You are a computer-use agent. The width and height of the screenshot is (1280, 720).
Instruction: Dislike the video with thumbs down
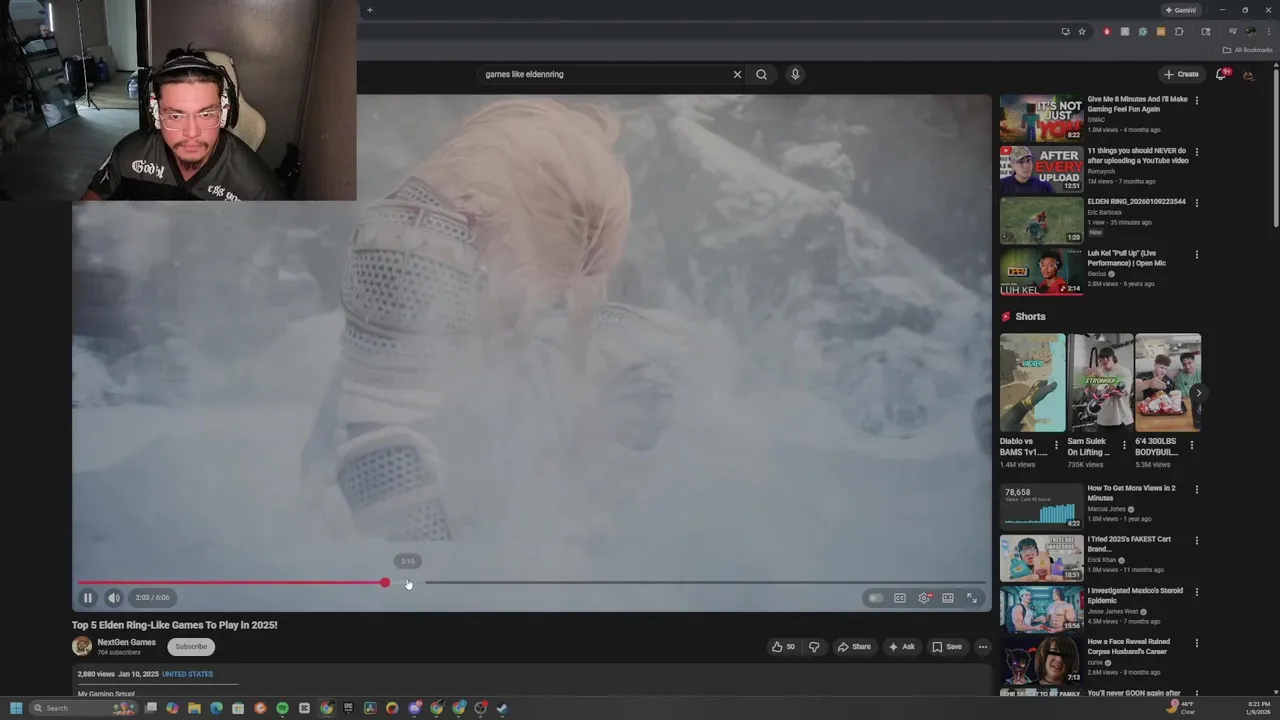click(x=814, y=647)
